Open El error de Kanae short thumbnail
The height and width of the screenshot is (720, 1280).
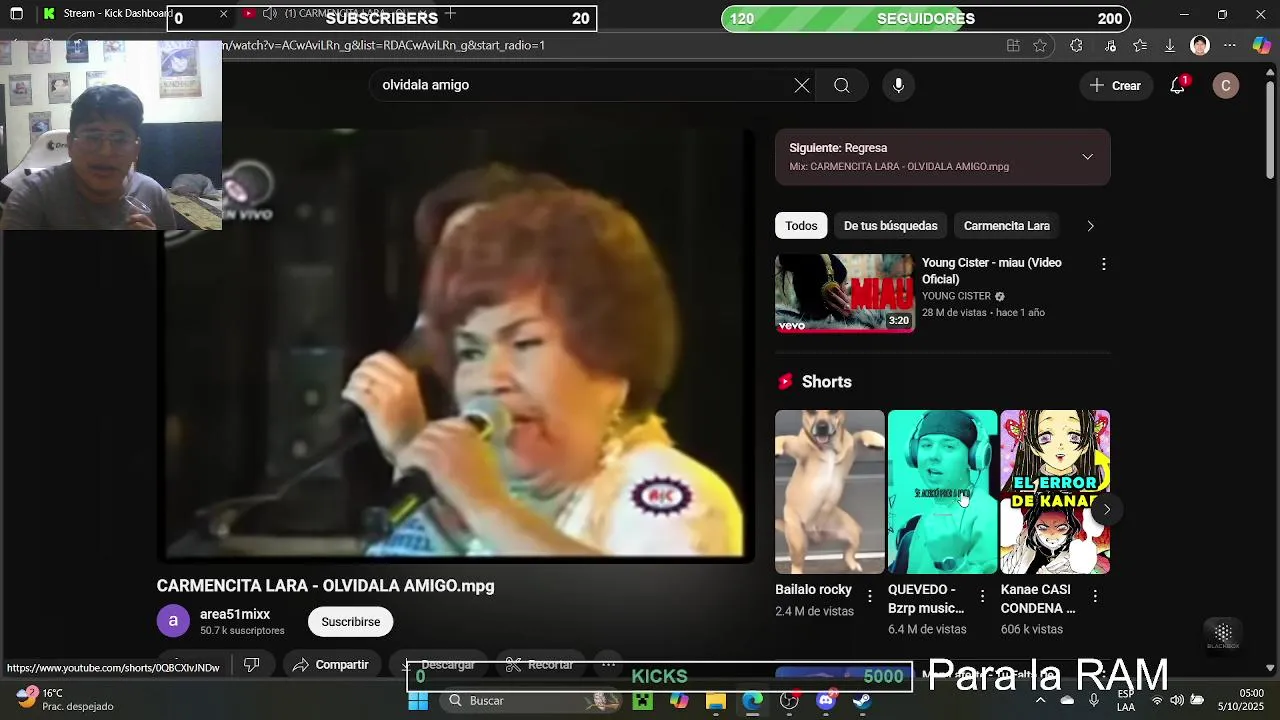[x=1055, y=492]
